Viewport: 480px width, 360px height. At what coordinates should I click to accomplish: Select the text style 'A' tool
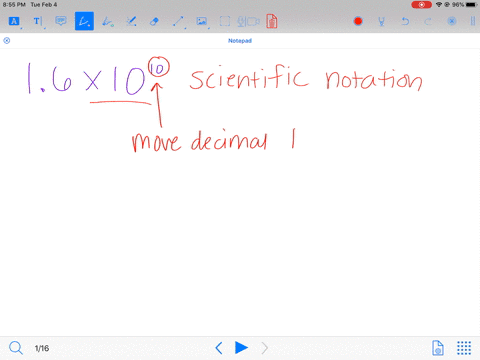click(x=14, y=21)
